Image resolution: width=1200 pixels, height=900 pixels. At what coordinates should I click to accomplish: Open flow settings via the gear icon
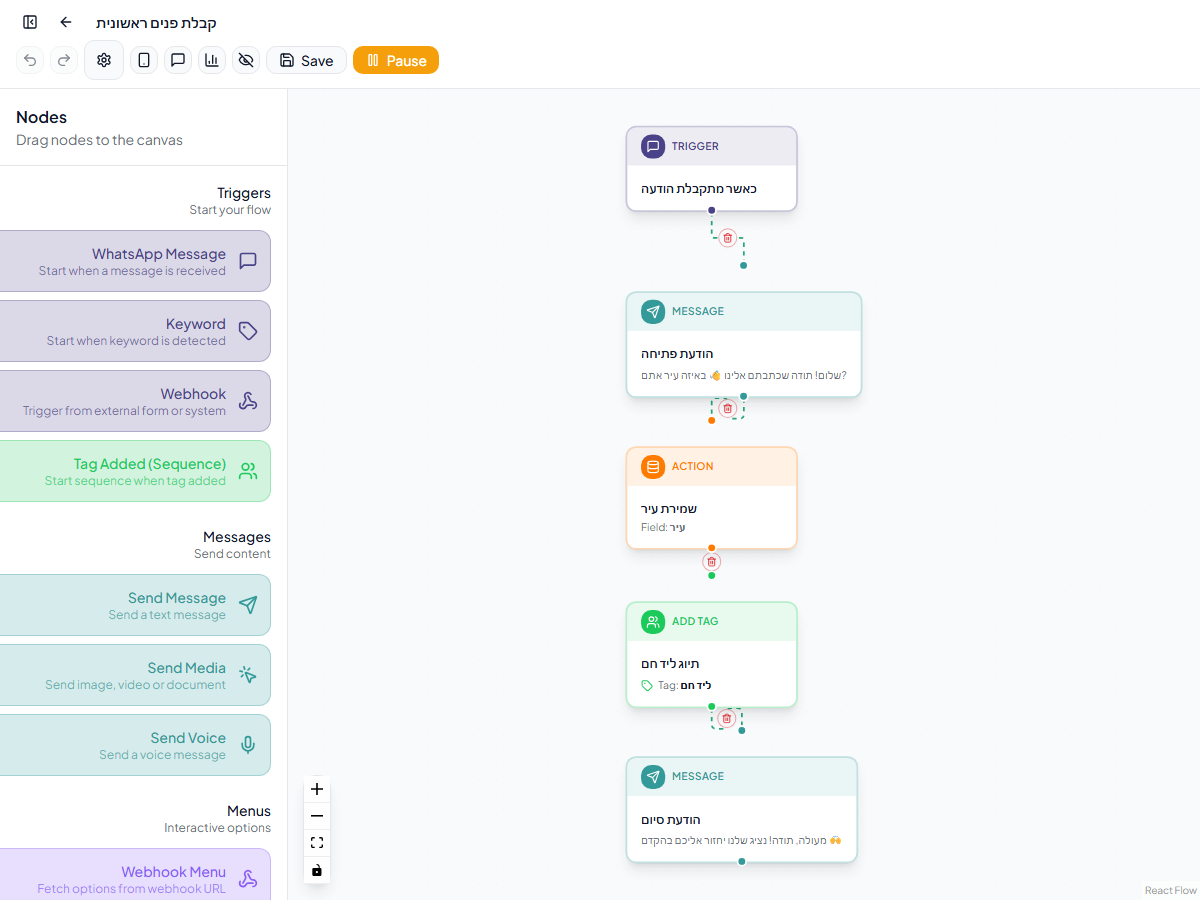pos(104,60)
